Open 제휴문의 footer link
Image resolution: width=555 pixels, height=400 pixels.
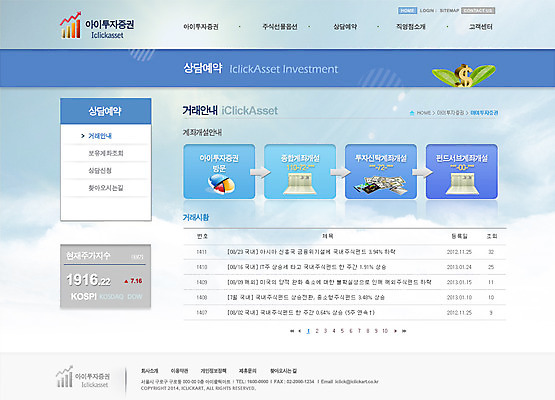pyautogui.click(x=247, y=371)
